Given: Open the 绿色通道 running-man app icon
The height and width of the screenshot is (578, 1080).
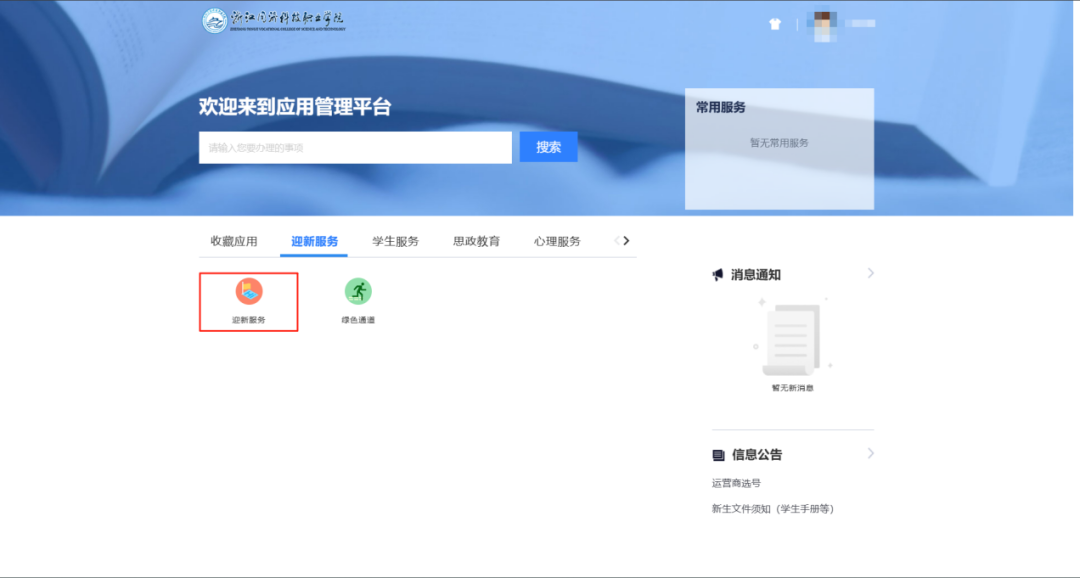Looking at the screenshot, I should (x=358, y=291).
